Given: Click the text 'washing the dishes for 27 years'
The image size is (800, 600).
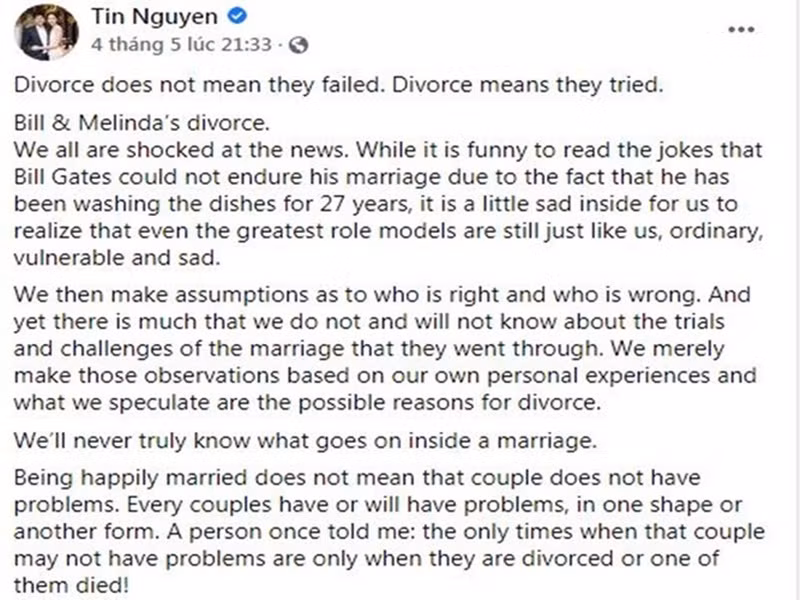Looking at the screenshot, I should [231, 199].
